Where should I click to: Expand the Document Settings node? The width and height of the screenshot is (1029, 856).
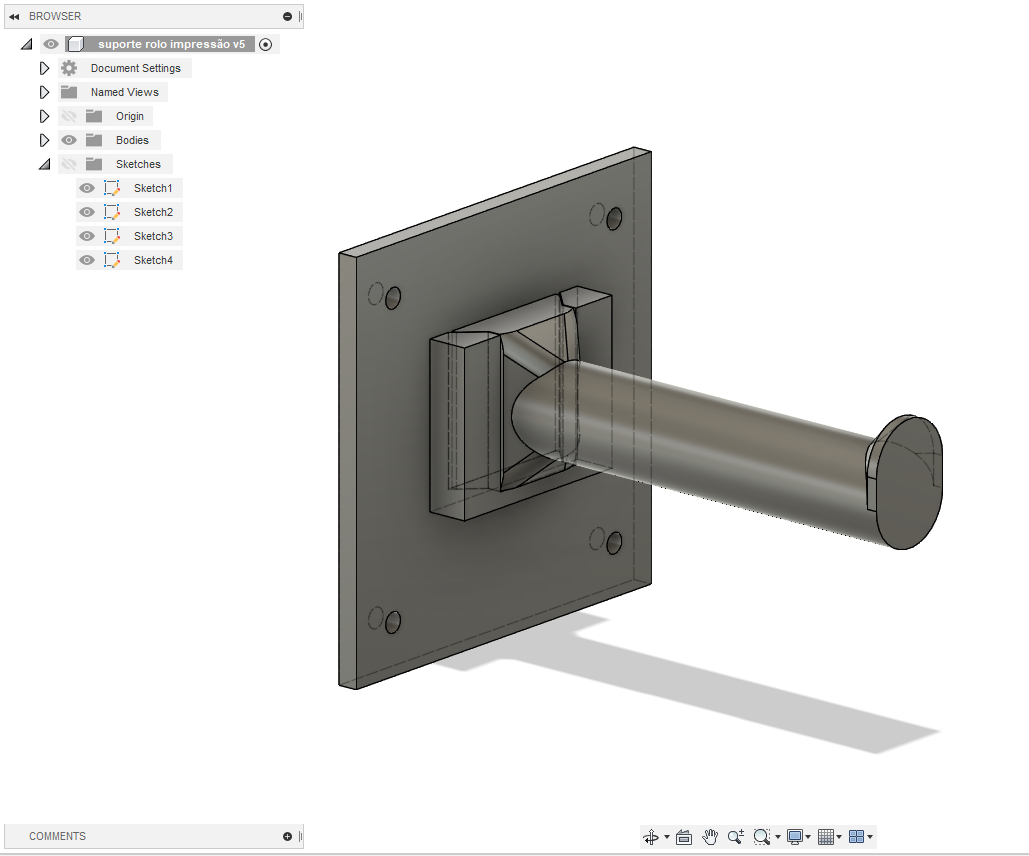click(x=44, y=68)
